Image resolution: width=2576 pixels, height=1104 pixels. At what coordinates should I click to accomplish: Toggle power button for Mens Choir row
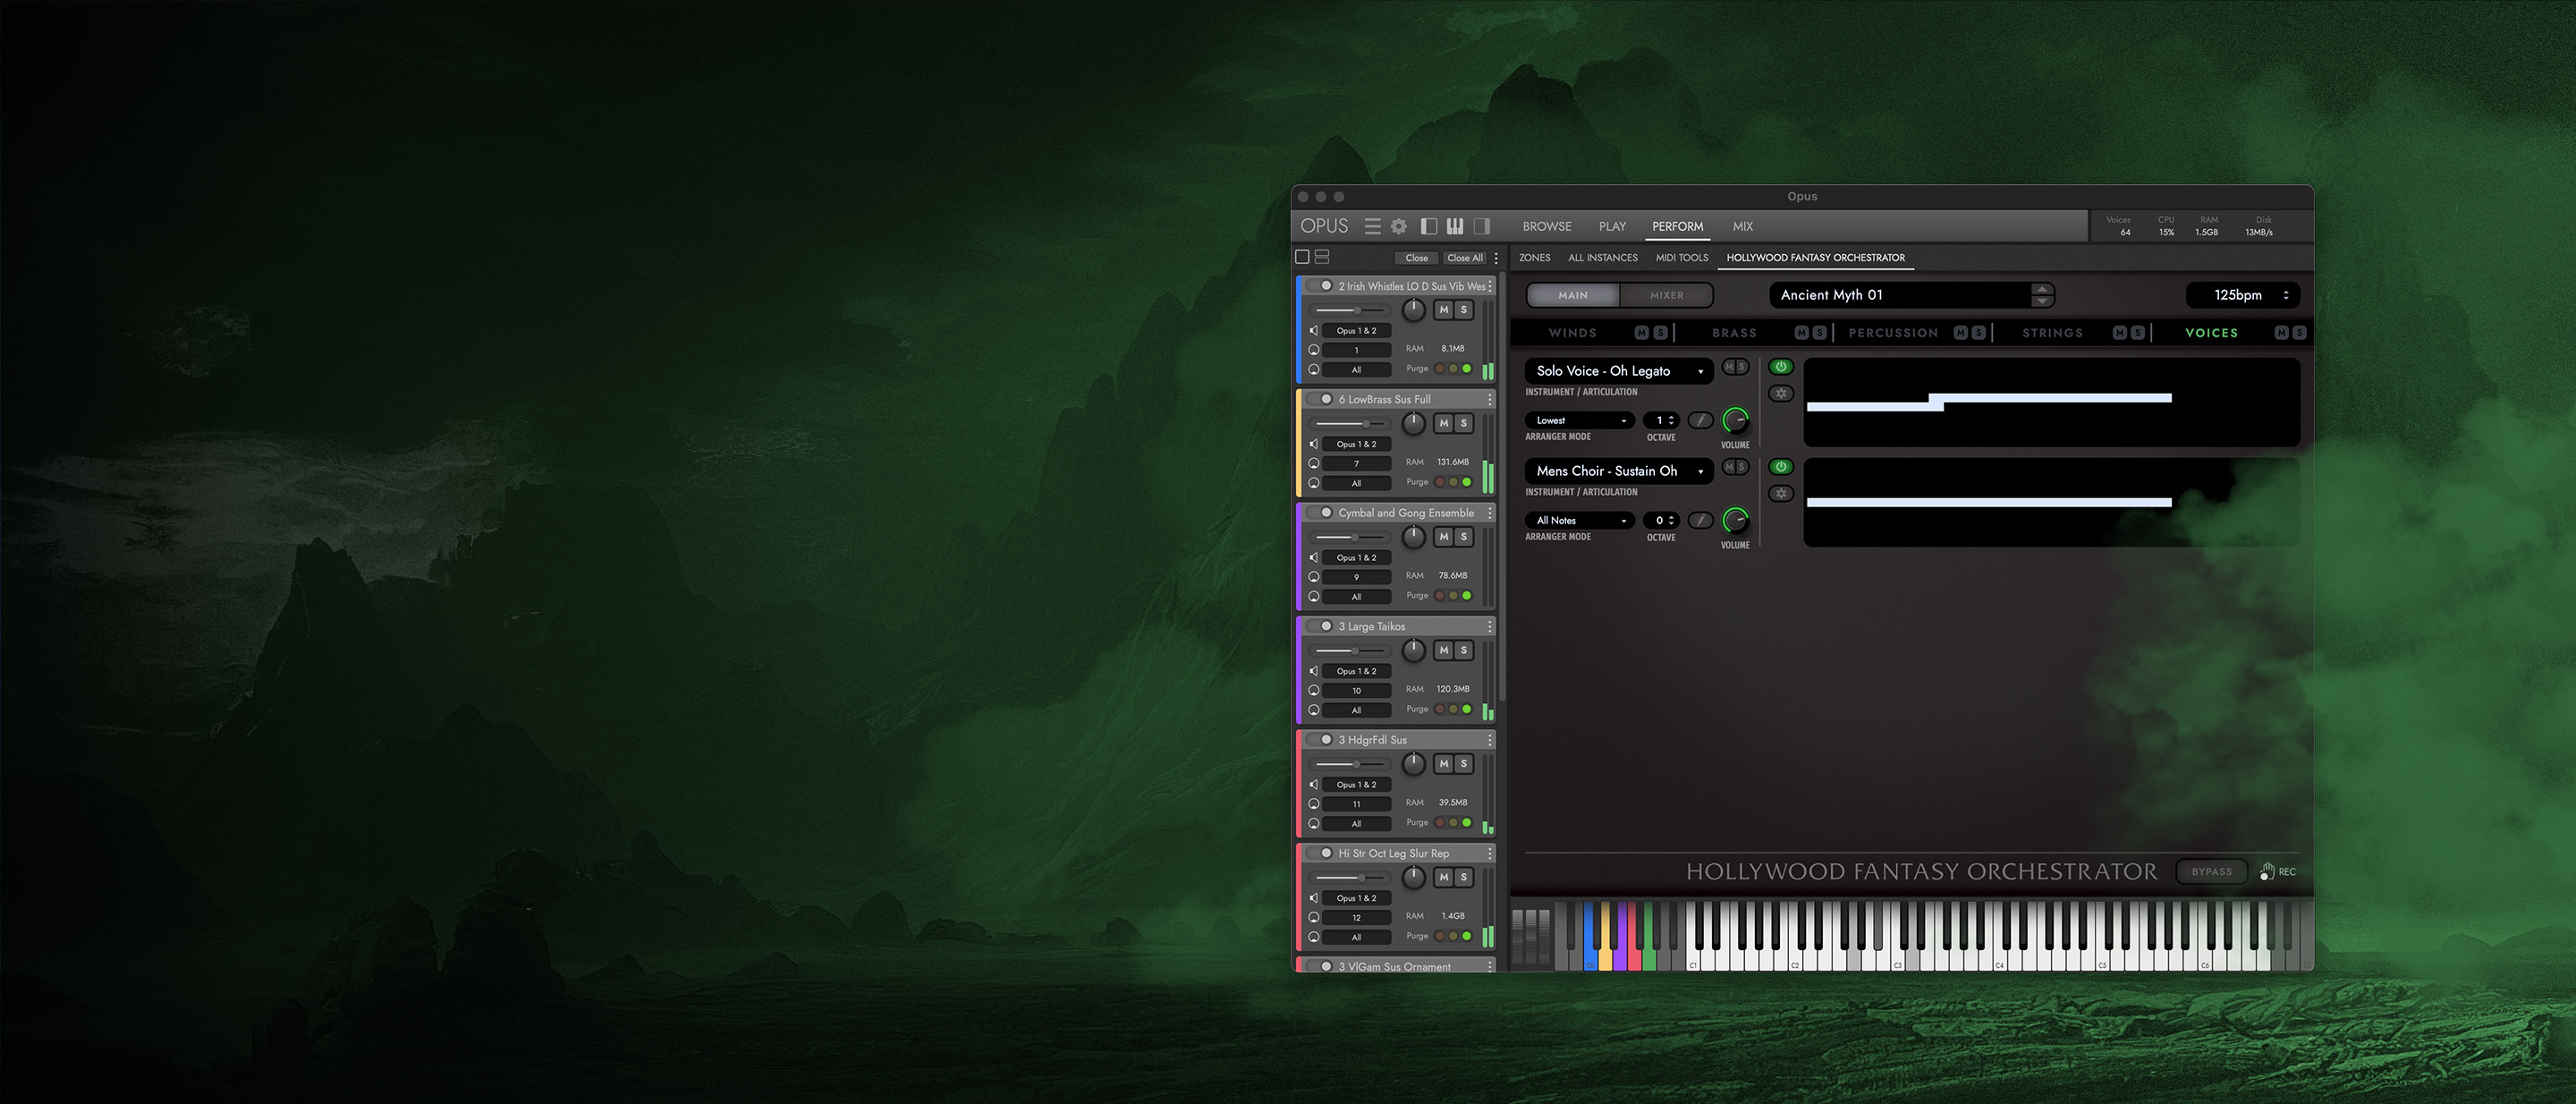[1781, 467]
